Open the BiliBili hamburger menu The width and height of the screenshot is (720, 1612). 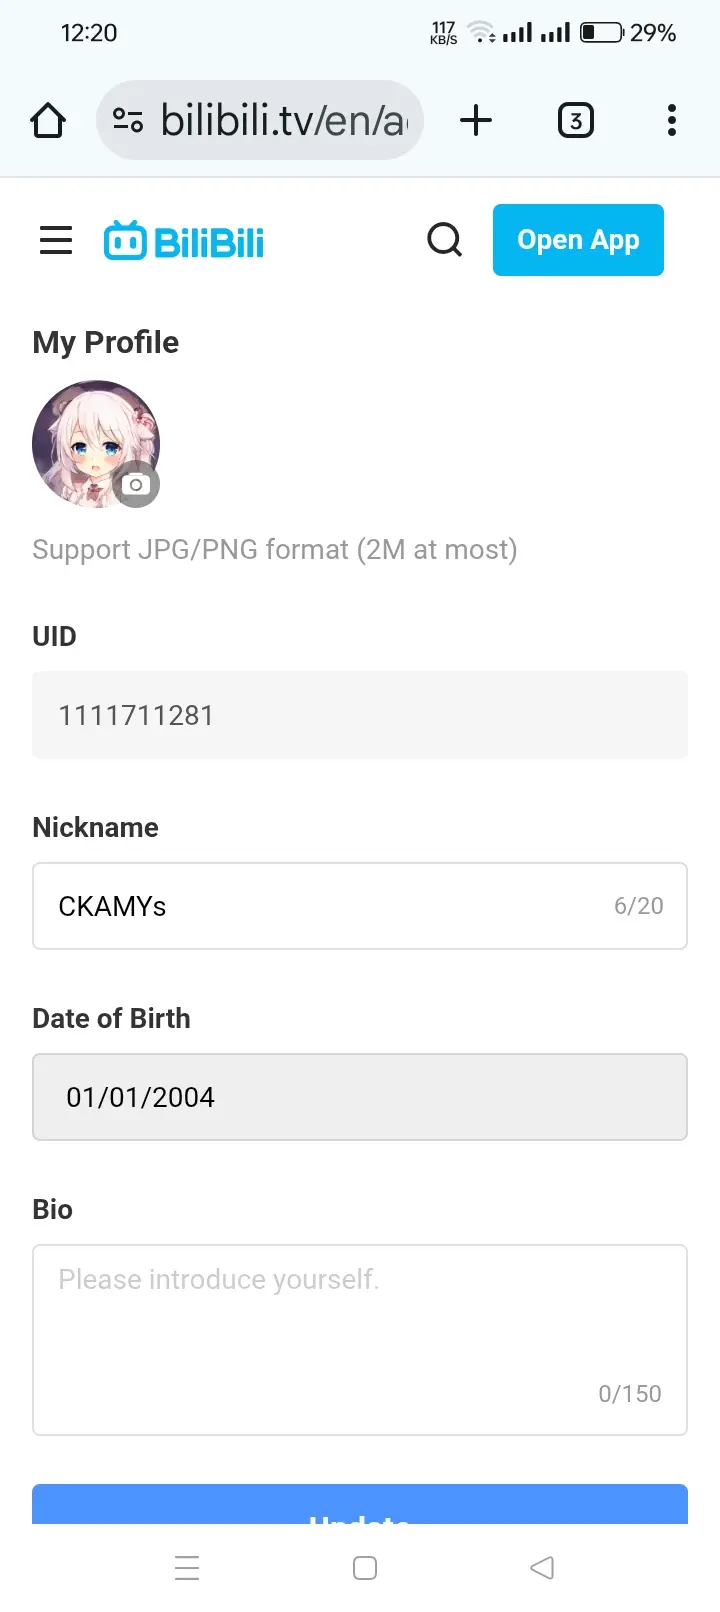[x=56, y=240]
